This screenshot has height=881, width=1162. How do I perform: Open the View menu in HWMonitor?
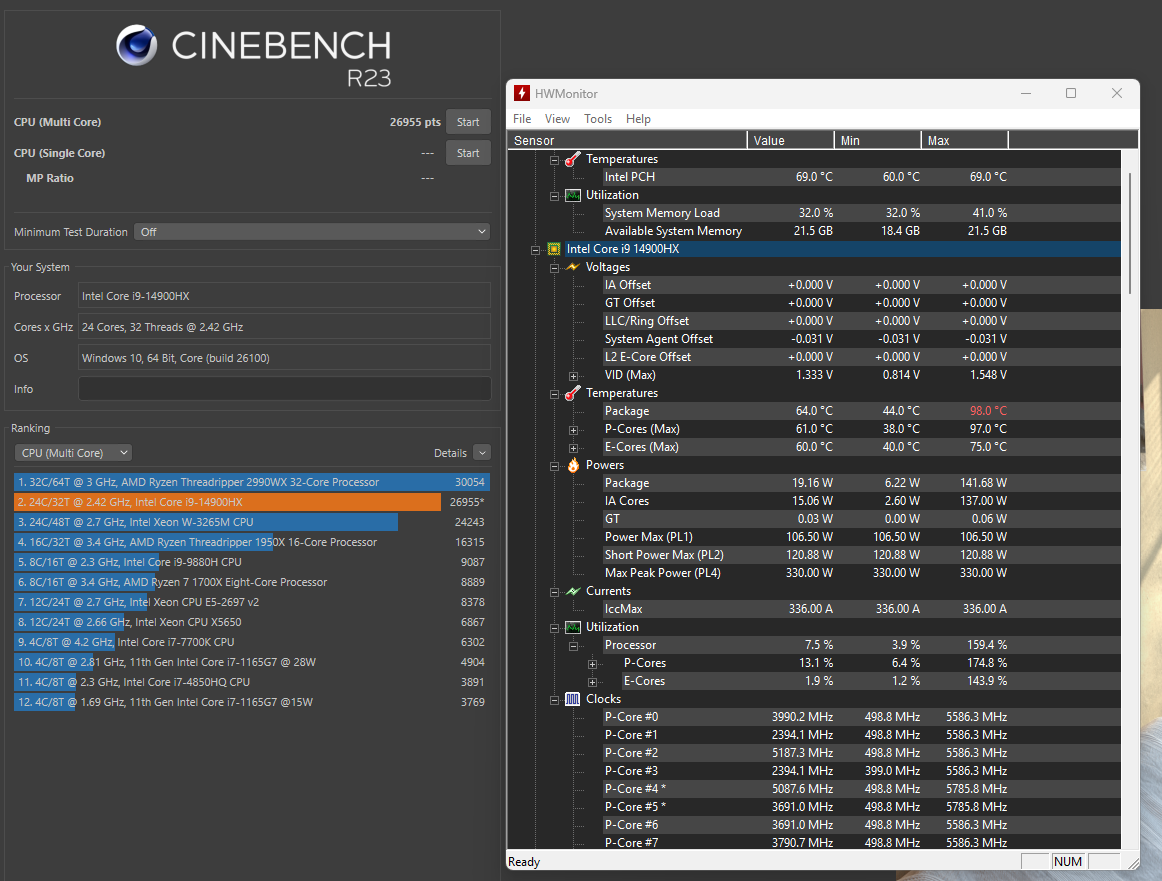pyautogui.click(x=558, y=119)
